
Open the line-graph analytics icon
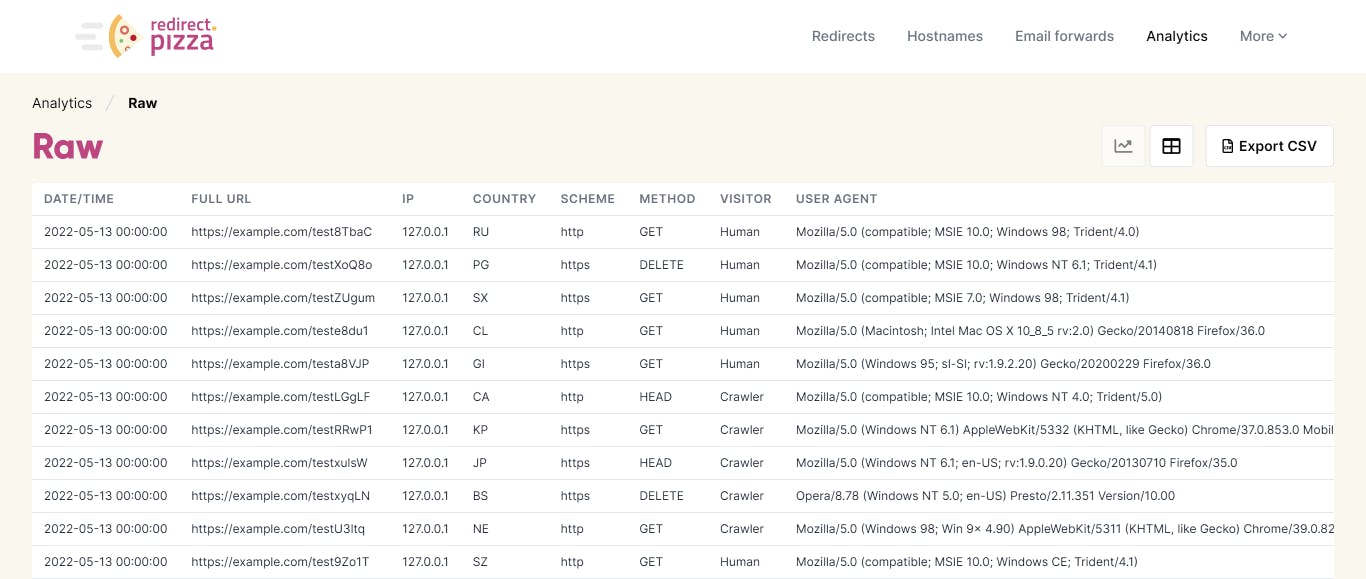(1123, 145)
